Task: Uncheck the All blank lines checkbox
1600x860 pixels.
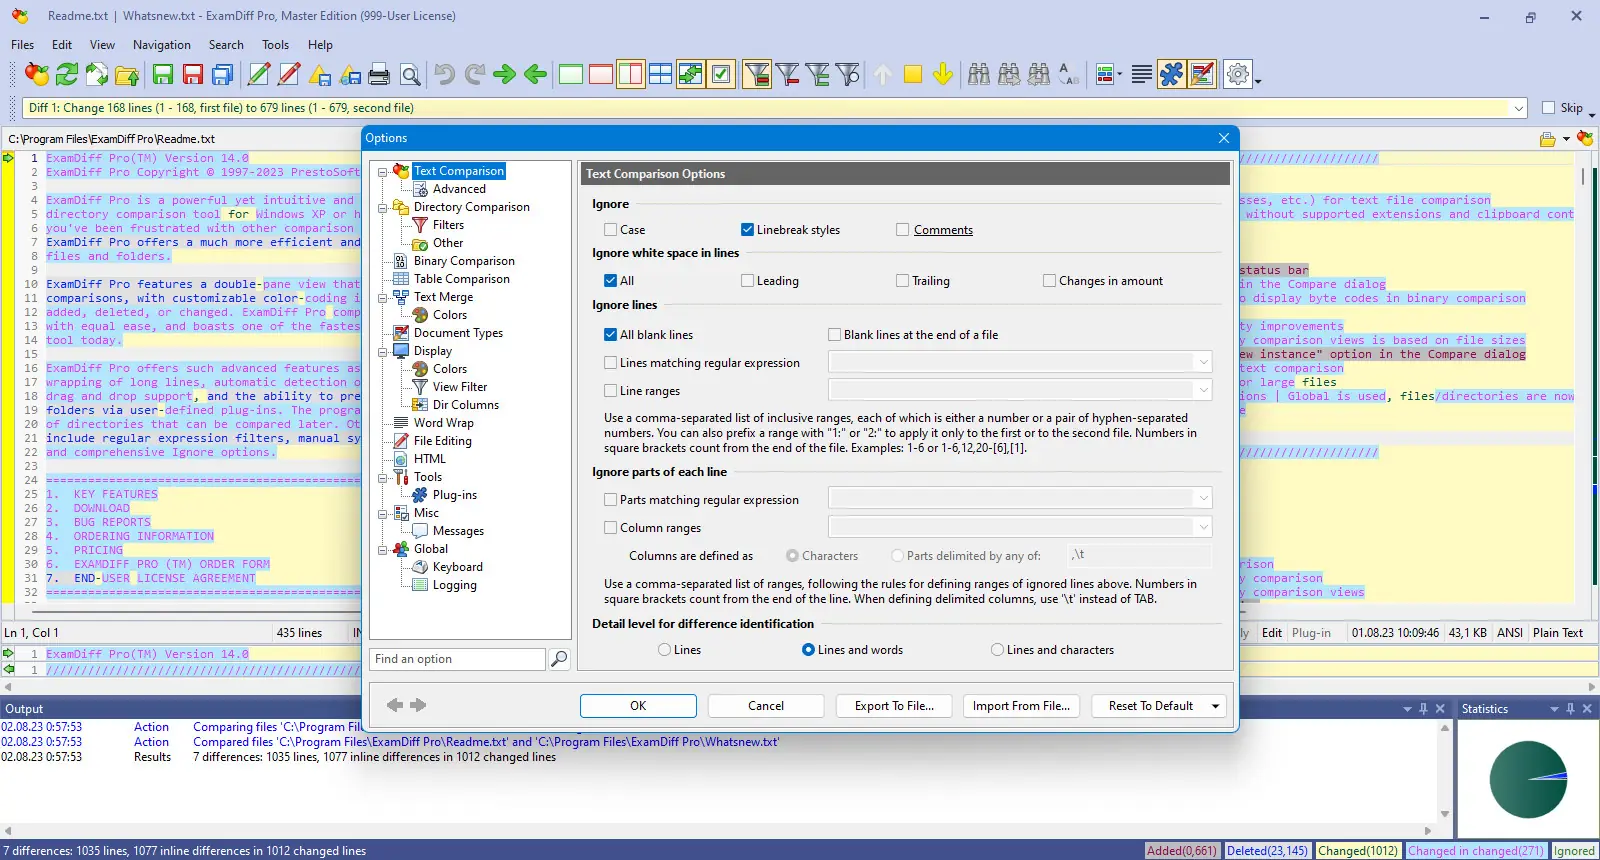Action: pyautogui.click(x=610, y=335)
